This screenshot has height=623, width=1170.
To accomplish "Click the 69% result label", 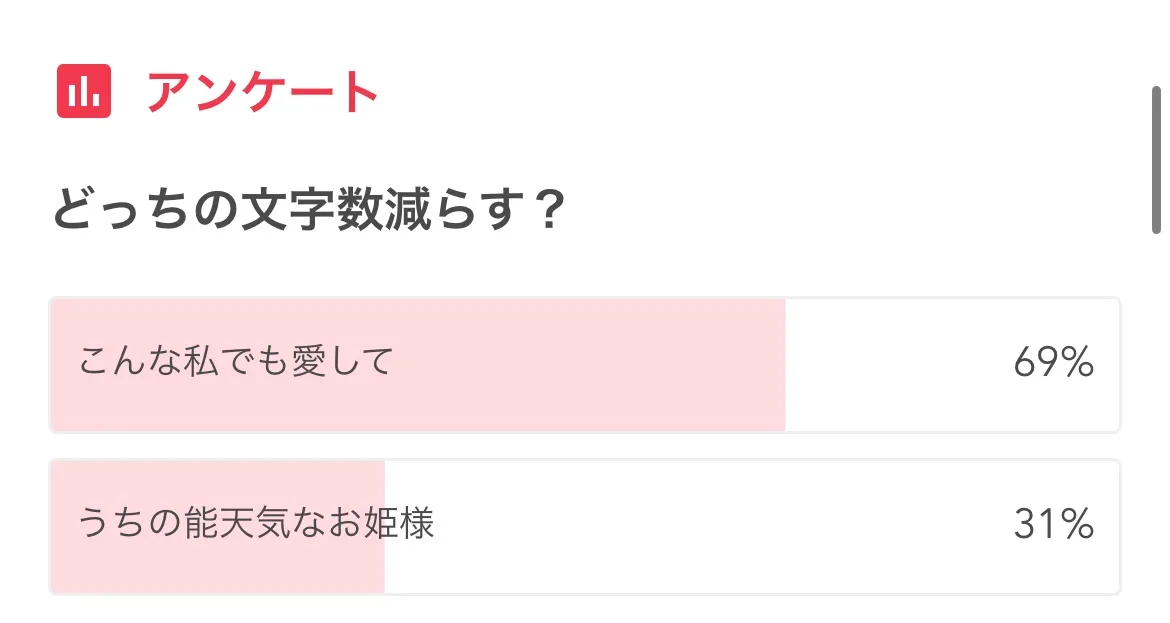I will (1053, 363).
